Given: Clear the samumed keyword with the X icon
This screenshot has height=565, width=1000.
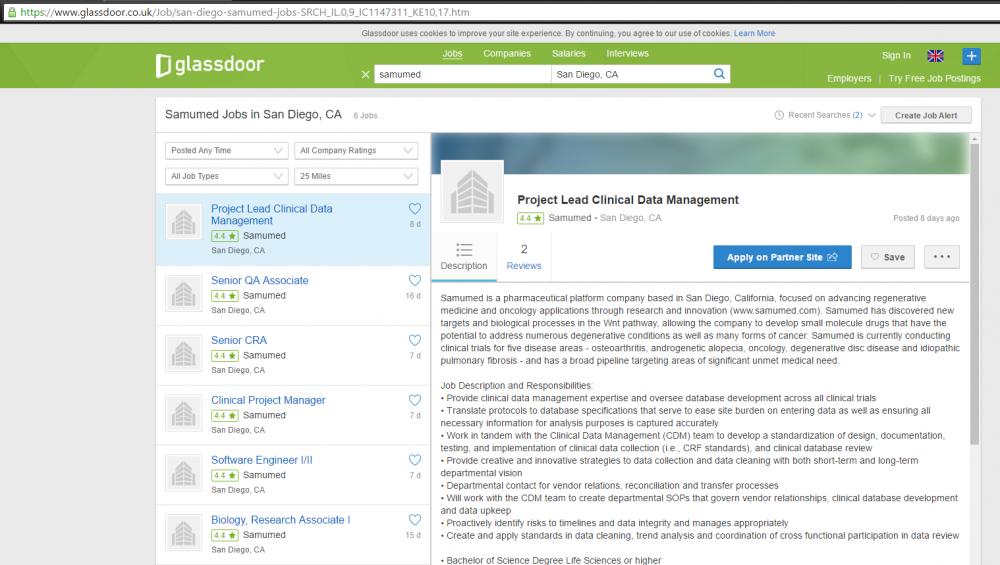Looking at the screenshot, I should click(x=365, y=75).
